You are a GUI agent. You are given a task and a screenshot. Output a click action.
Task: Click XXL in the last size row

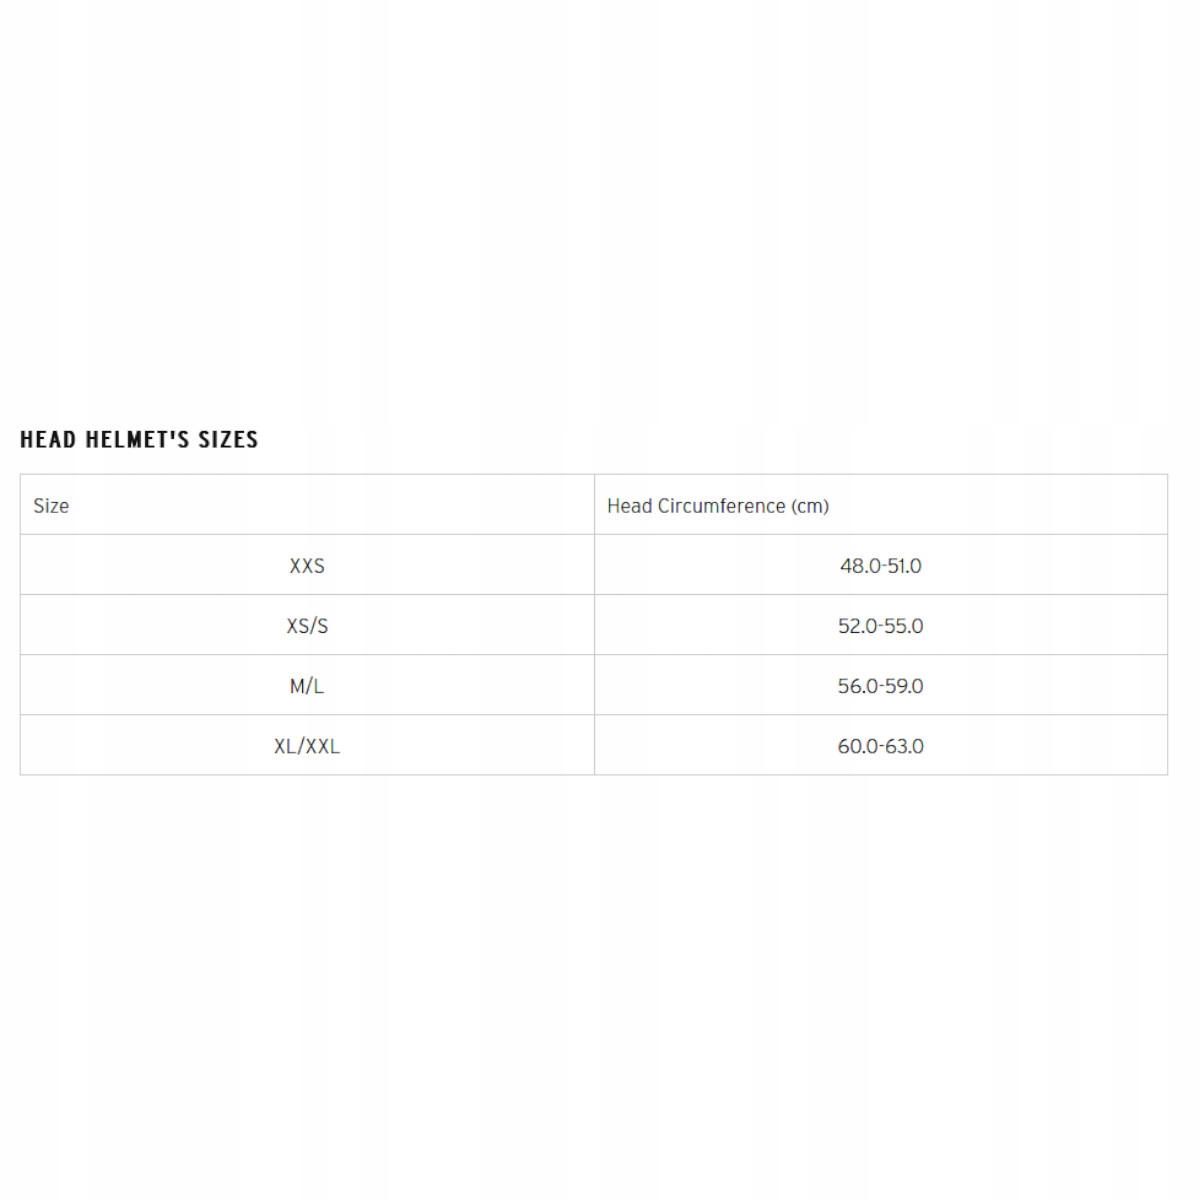point(320,746)
